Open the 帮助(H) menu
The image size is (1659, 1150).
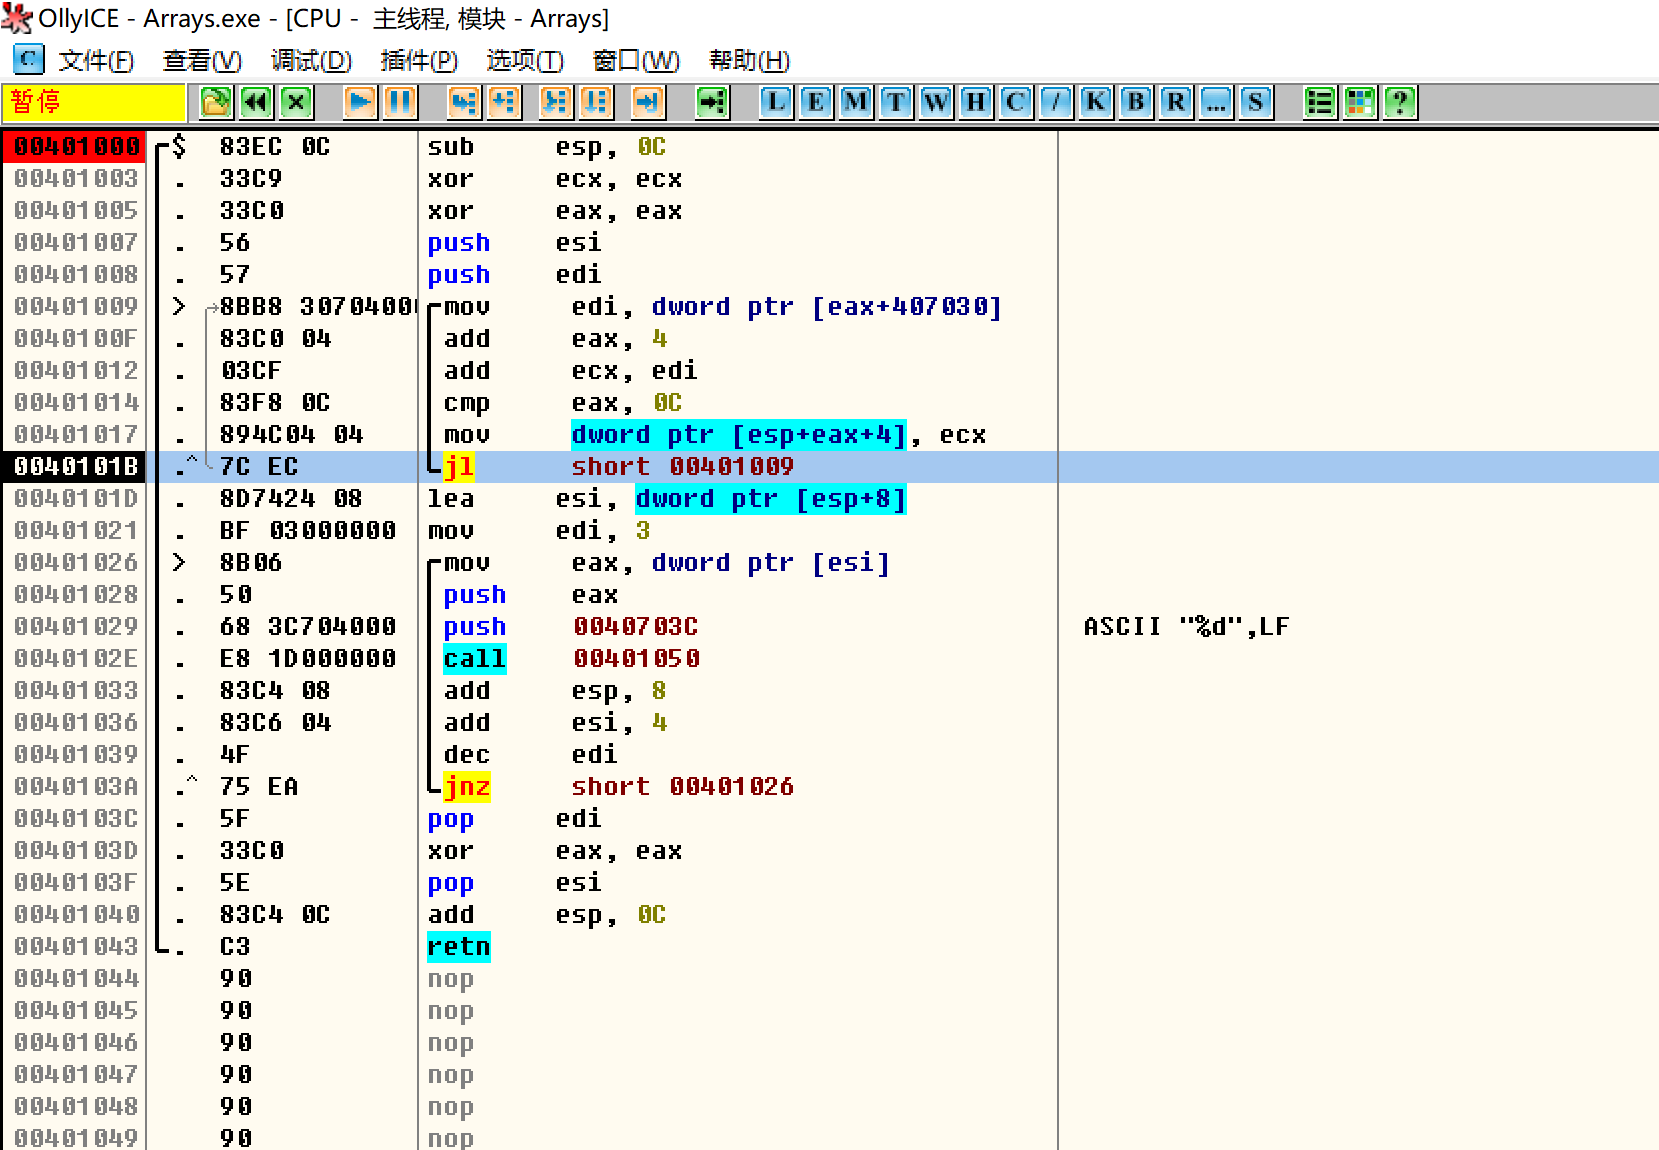(749, 61)
